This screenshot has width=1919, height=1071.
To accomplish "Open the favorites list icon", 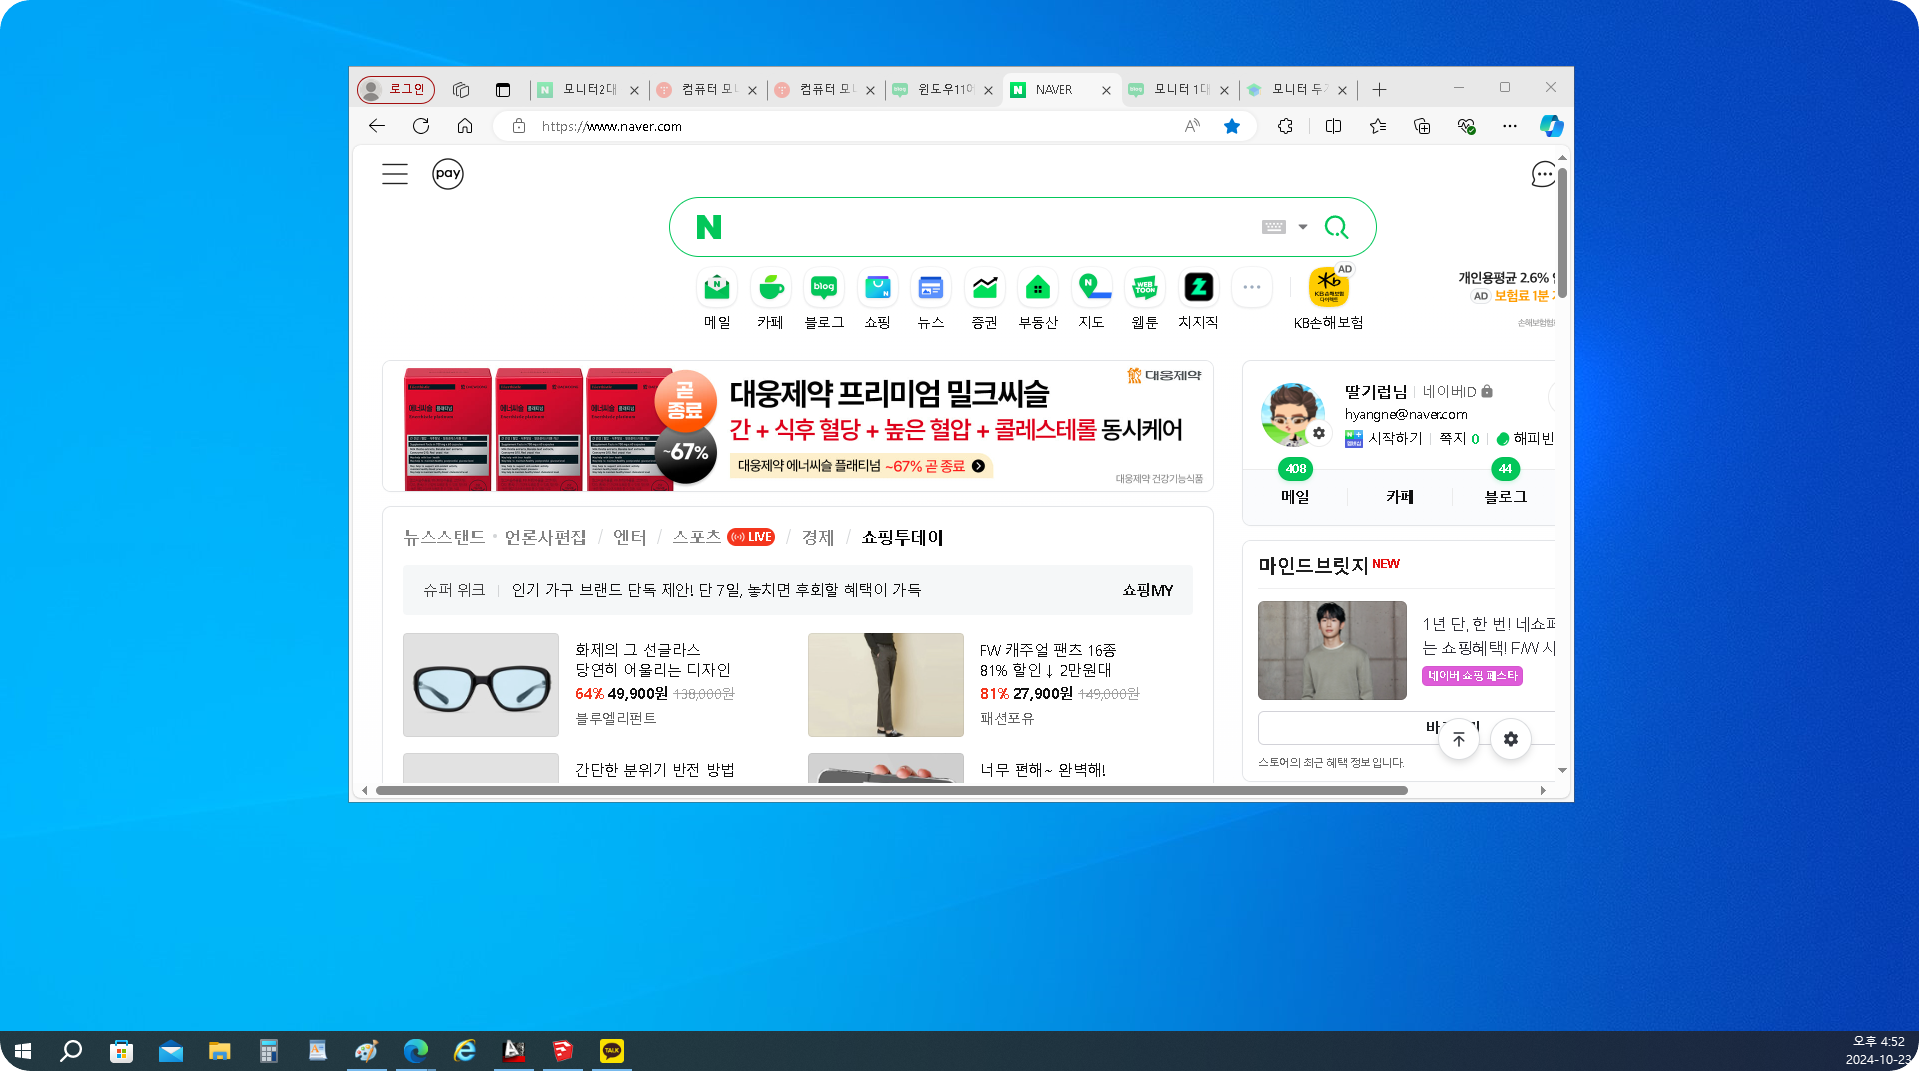I will pos(1378,126).
